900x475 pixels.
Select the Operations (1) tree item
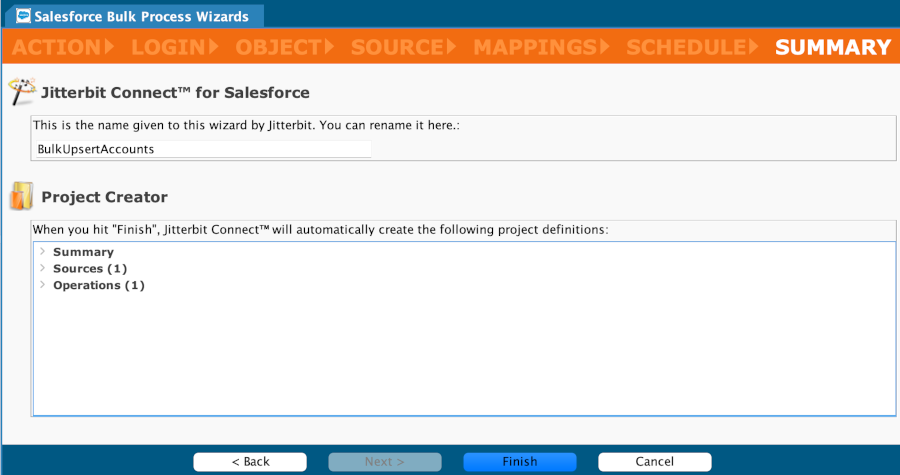(98, 285)
